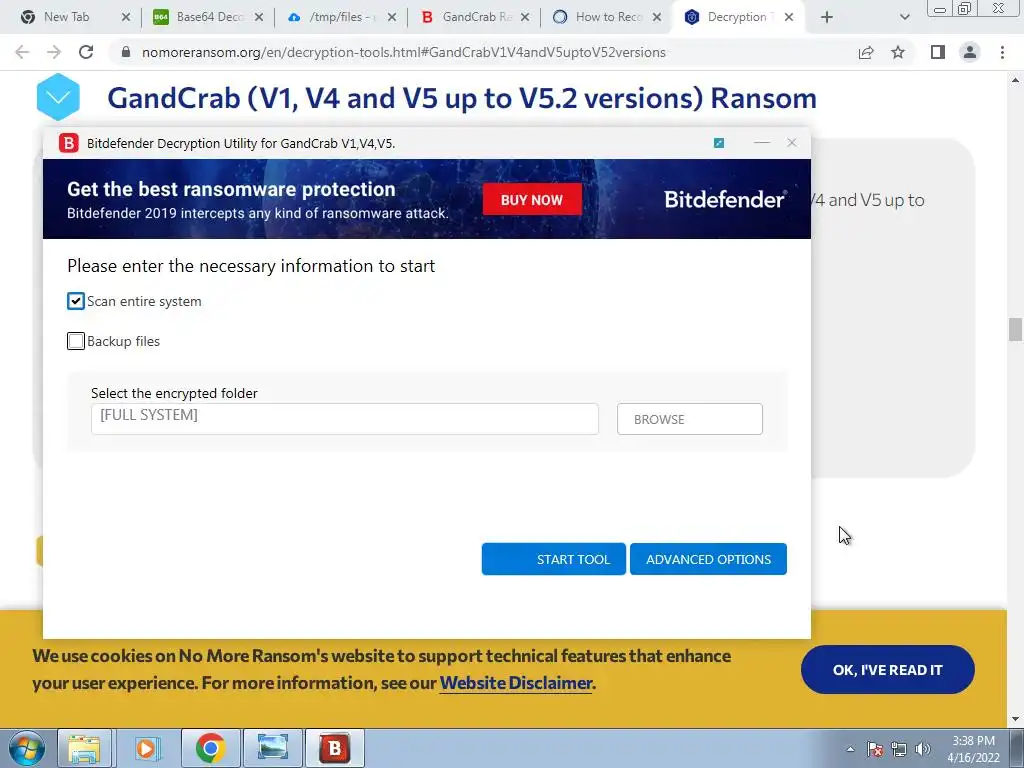Click the taskbar clock showing 3:38 PM

tap(973, 749)
